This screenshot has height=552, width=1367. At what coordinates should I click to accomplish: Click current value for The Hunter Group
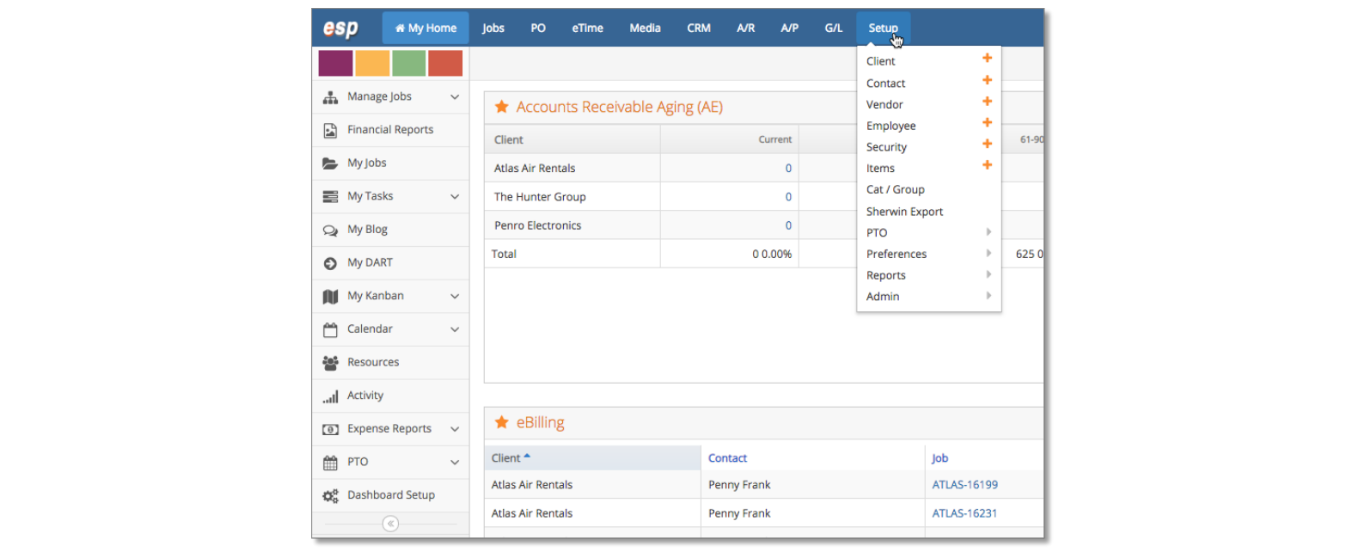[788, 197]
